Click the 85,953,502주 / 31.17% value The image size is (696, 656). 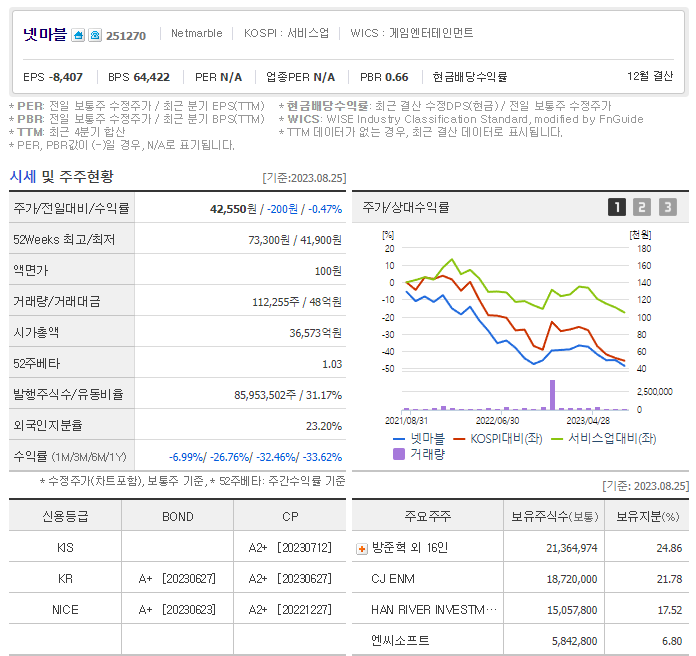(288, 395)
